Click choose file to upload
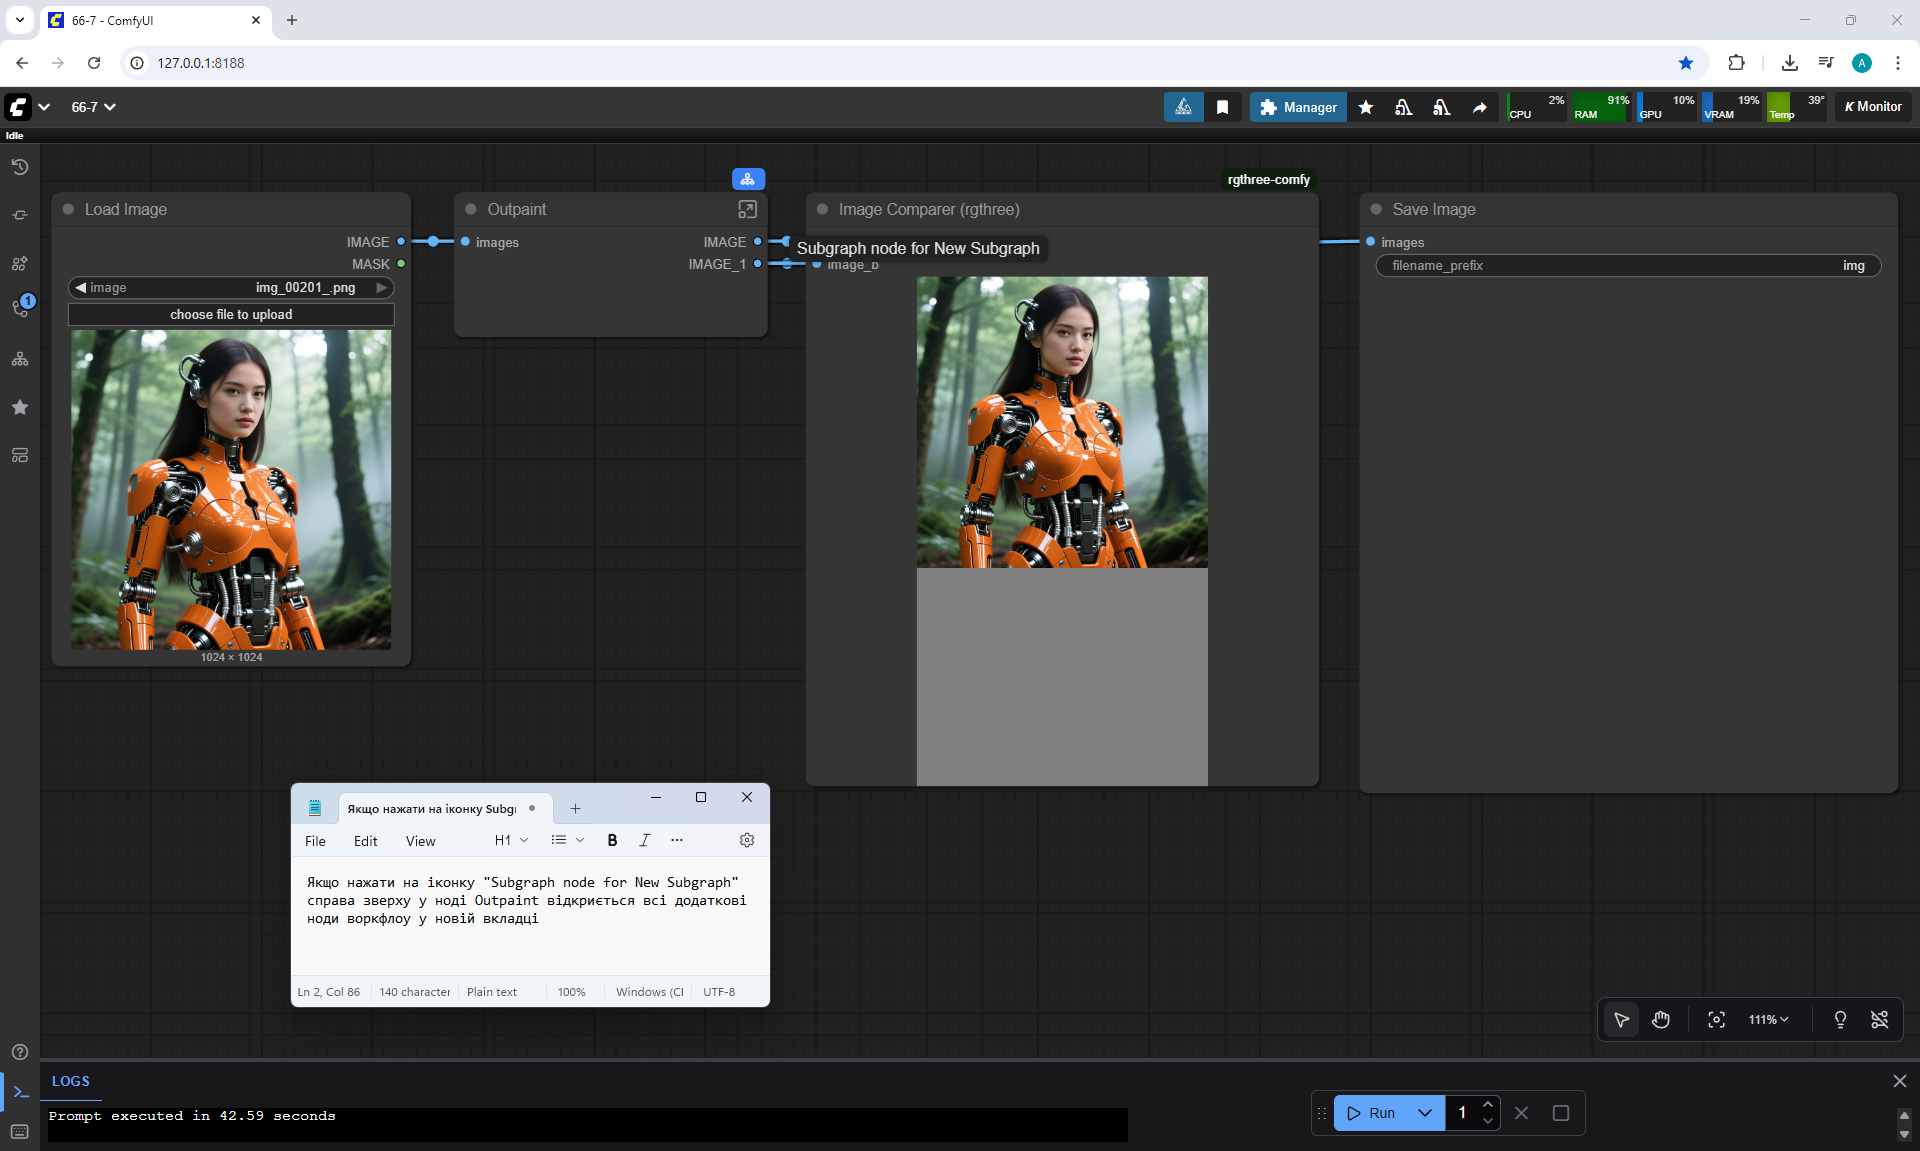The image size is (1920, 1151). (231, 314)
